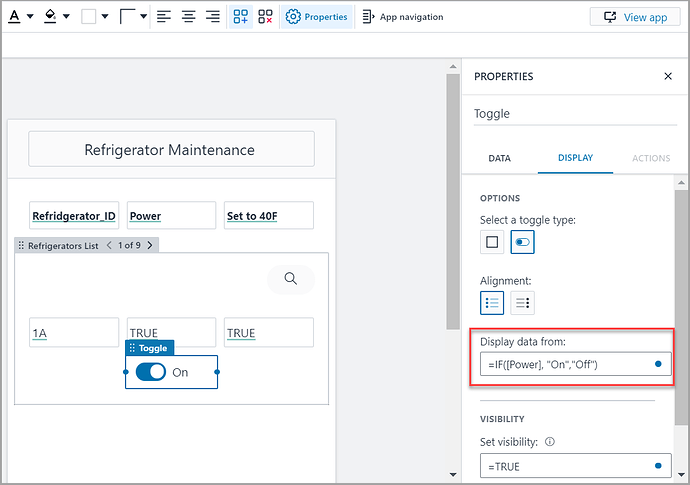Click the remove element grid icon

(265, 17)
